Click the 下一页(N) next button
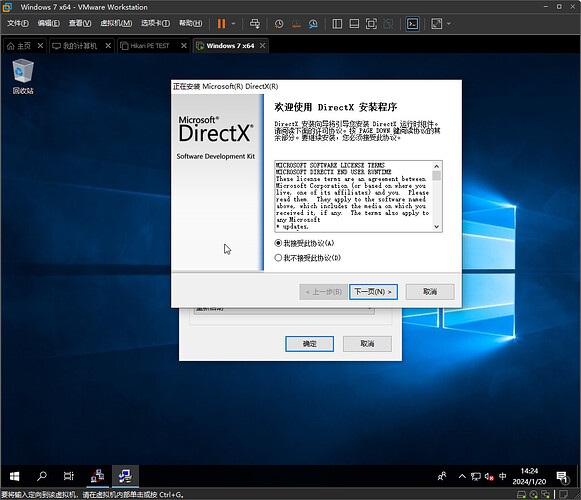The width and height of the screenshot is (581, 500). pos(374,292)
